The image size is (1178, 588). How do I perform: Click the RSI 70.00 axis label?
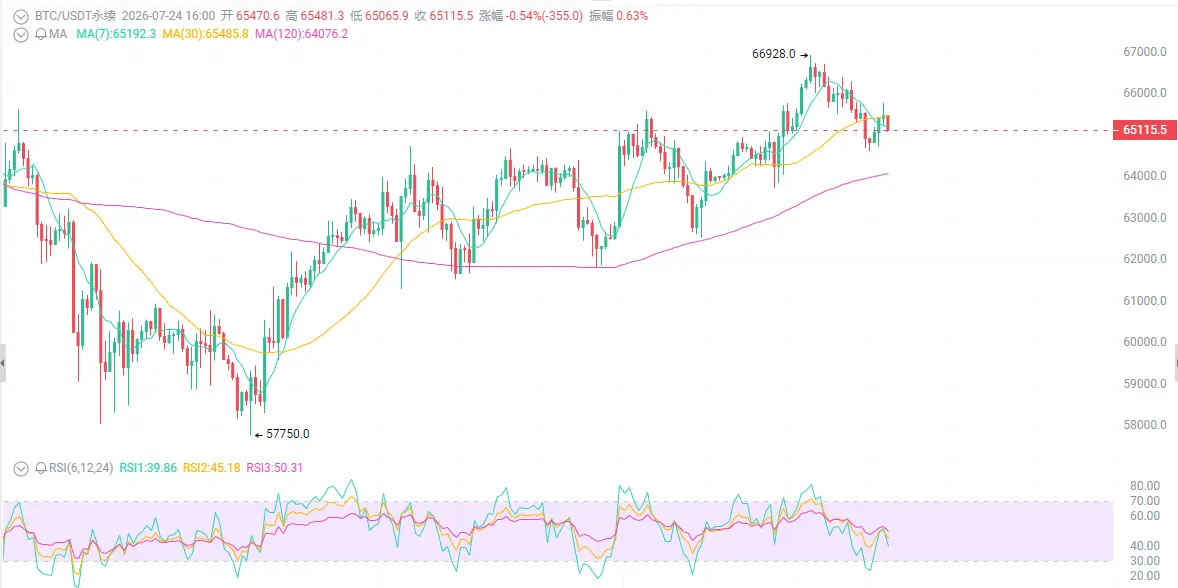(1146, 500)
